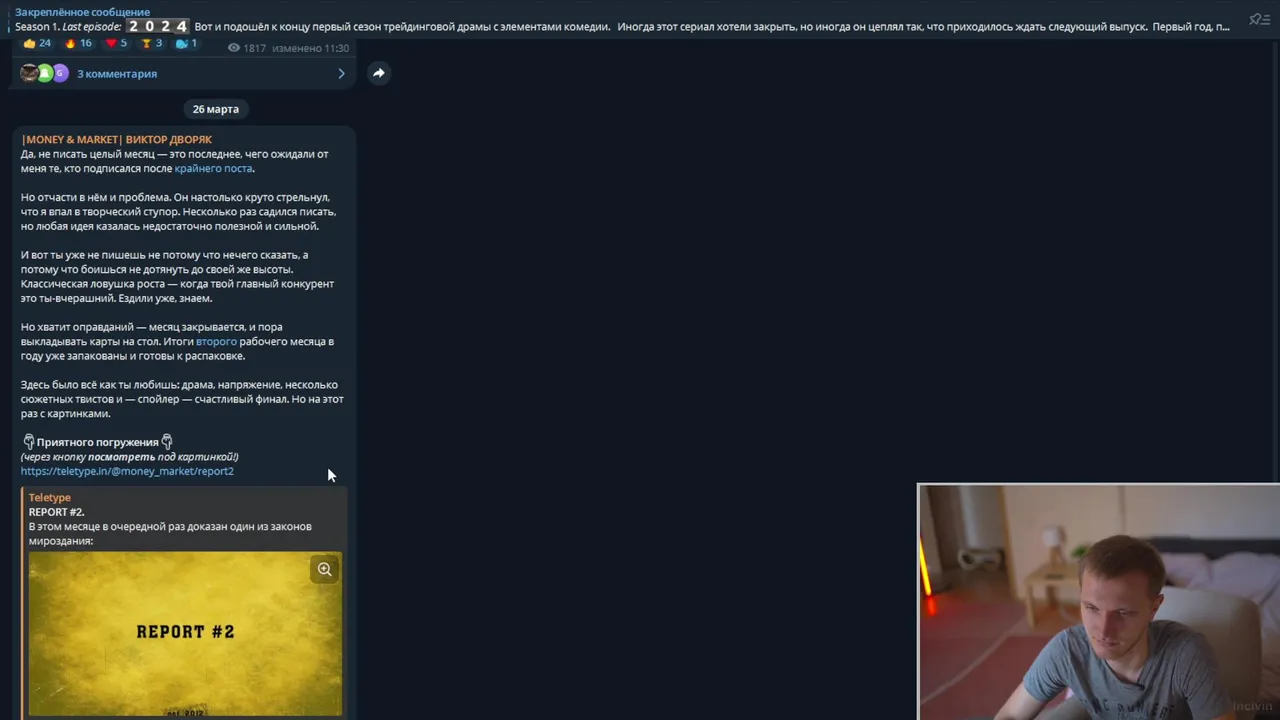Open the 'второго' link in the post
The image size is (1280, 720).
click(216, 341)
